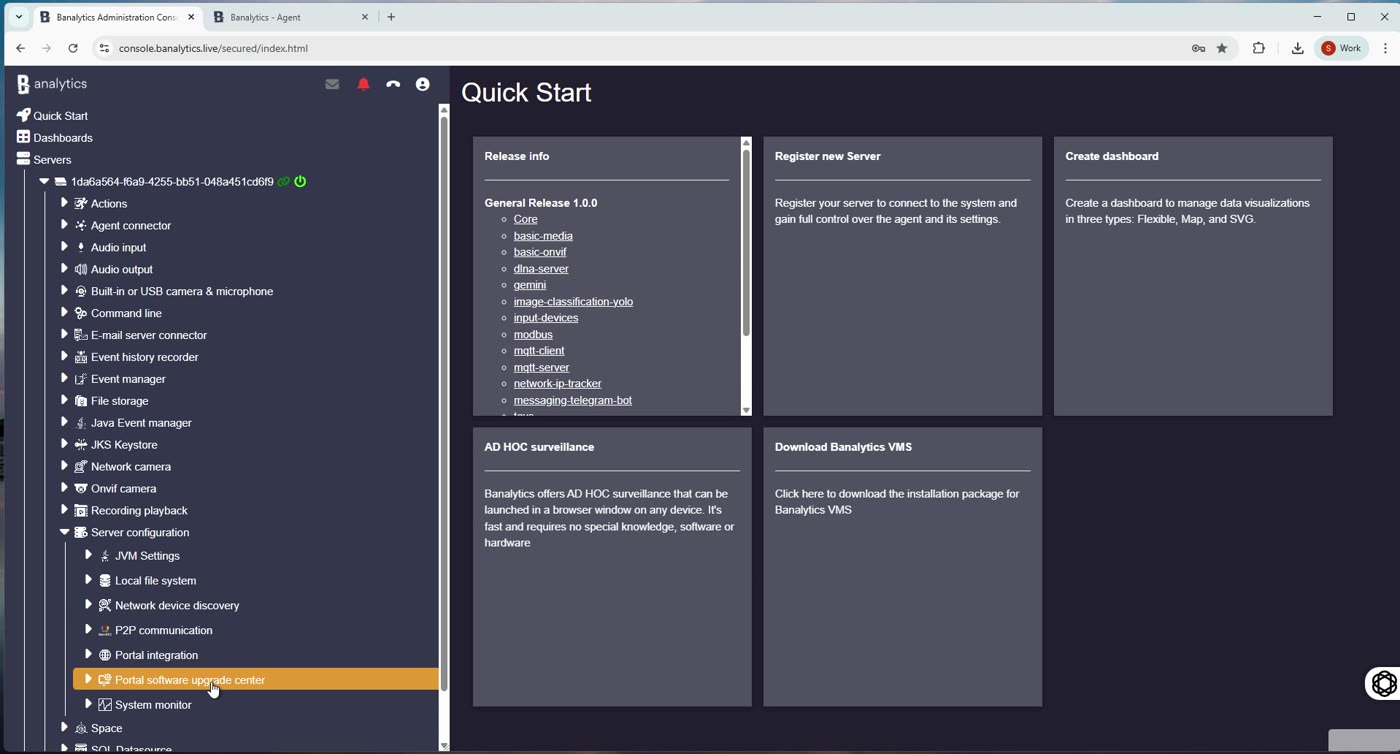This screenshot has height=754, width=1400.
Task: Click the Recording playback film icon
Action: coord(81,510)
